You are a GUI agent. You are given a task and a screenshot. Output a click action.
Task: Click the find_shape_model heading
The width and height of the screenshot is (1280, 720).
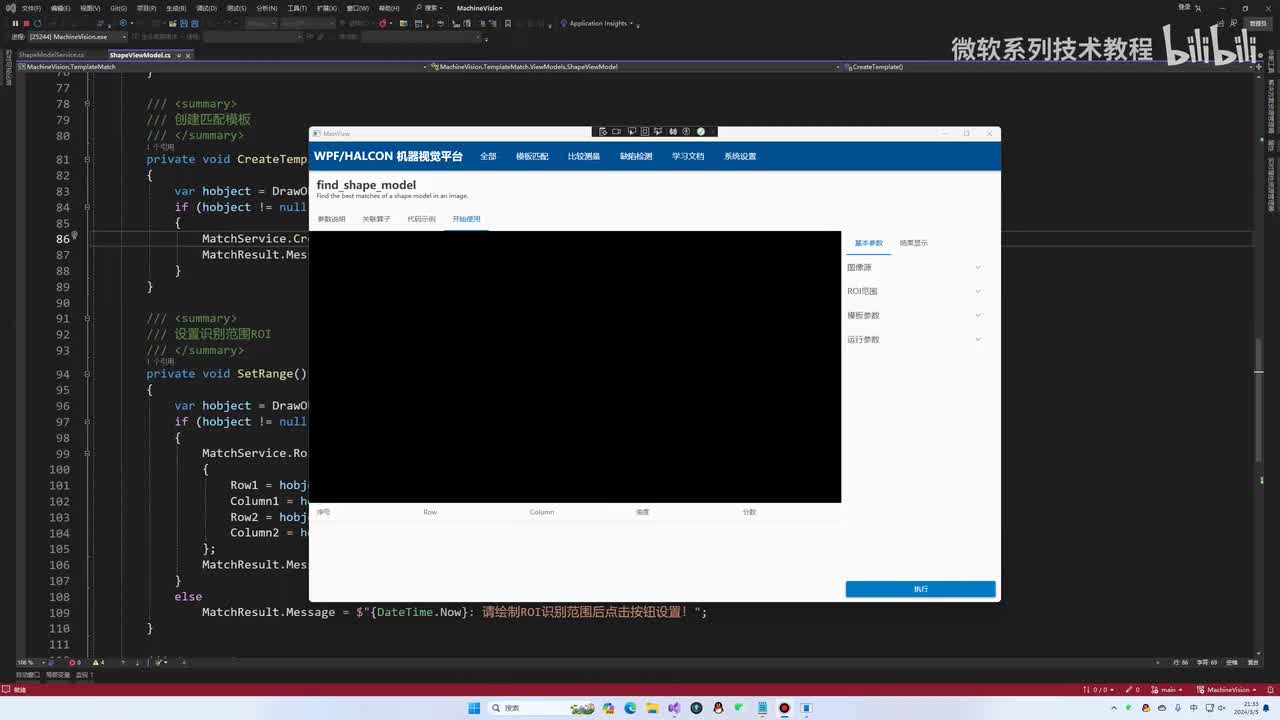coord(366,185)
